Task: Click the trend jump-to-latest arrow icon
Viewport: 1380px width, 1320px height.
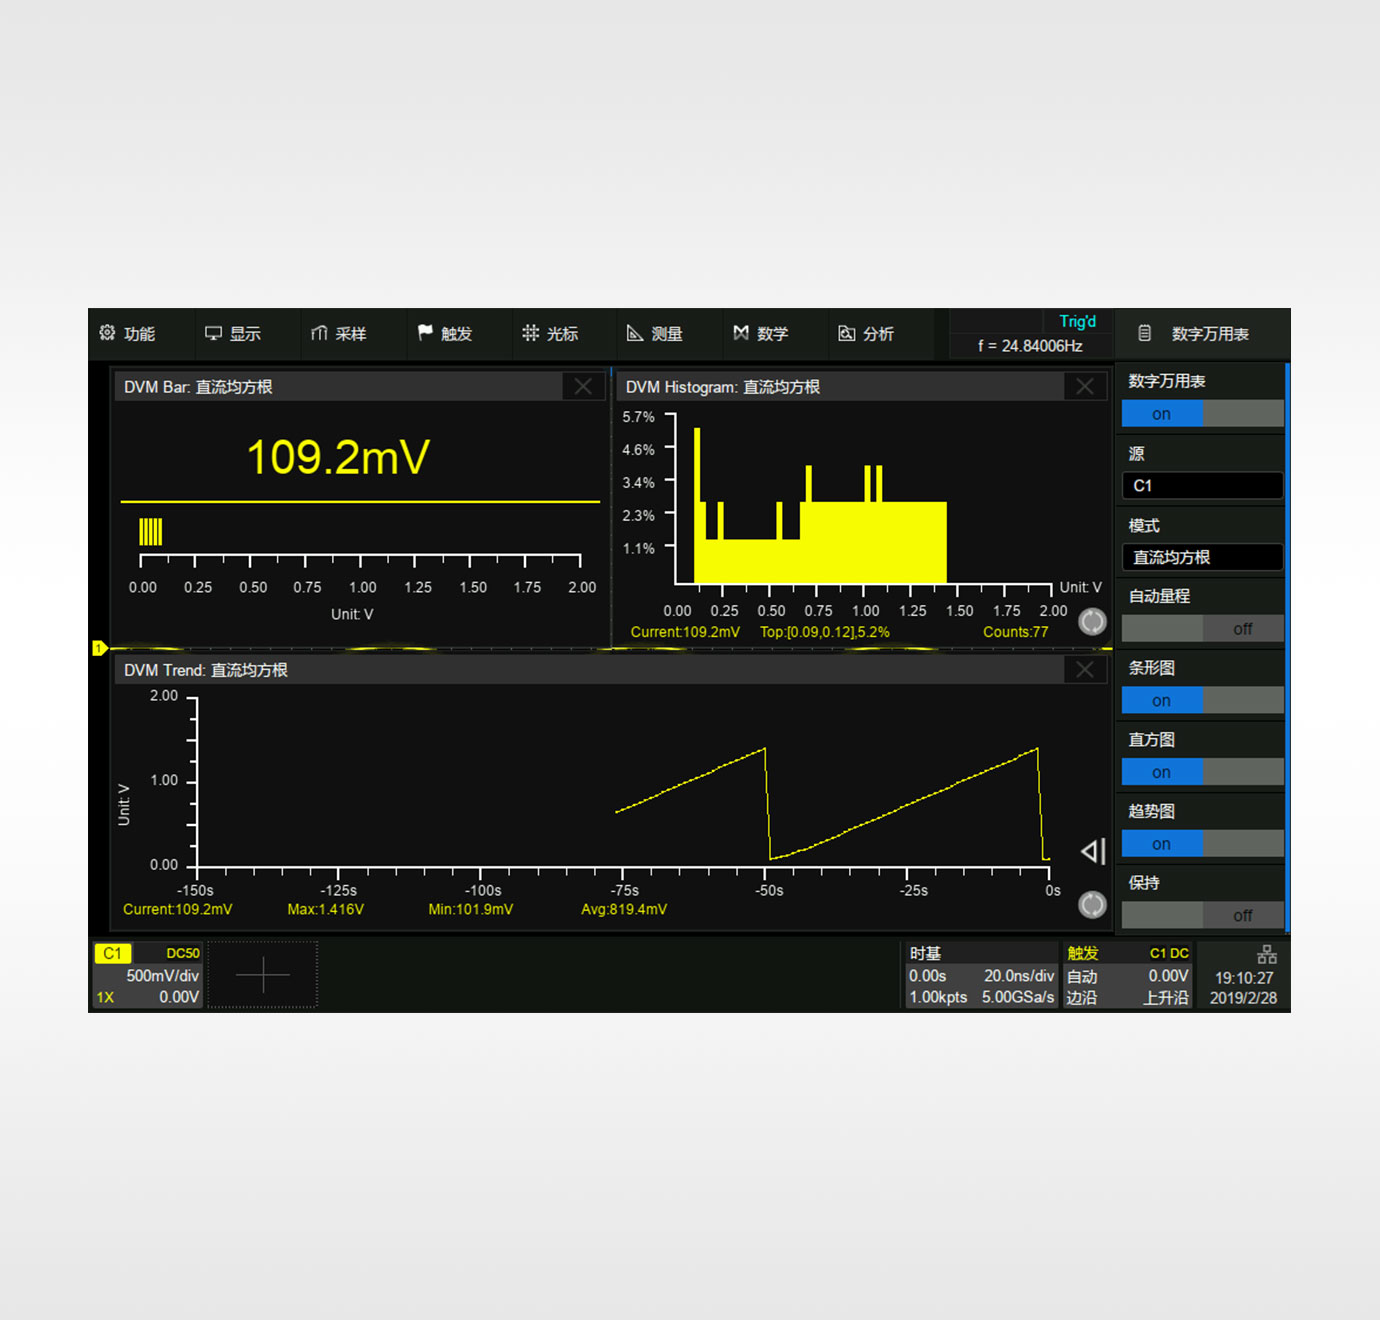Action: tap(1092, 852)
